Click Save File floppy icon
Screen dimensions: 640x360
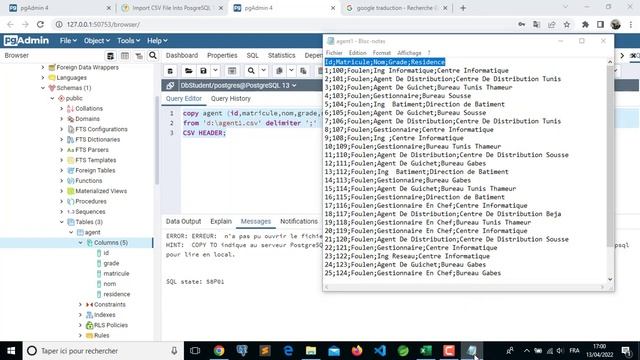(203, 71)
